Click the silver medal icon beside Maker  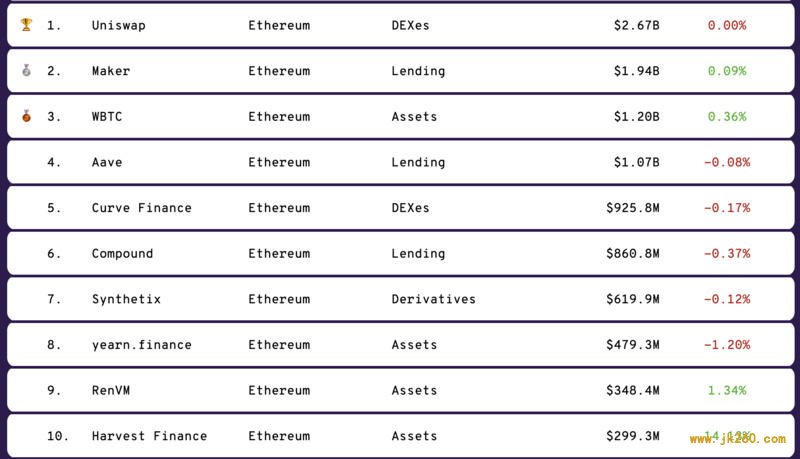tap(27, 70)
